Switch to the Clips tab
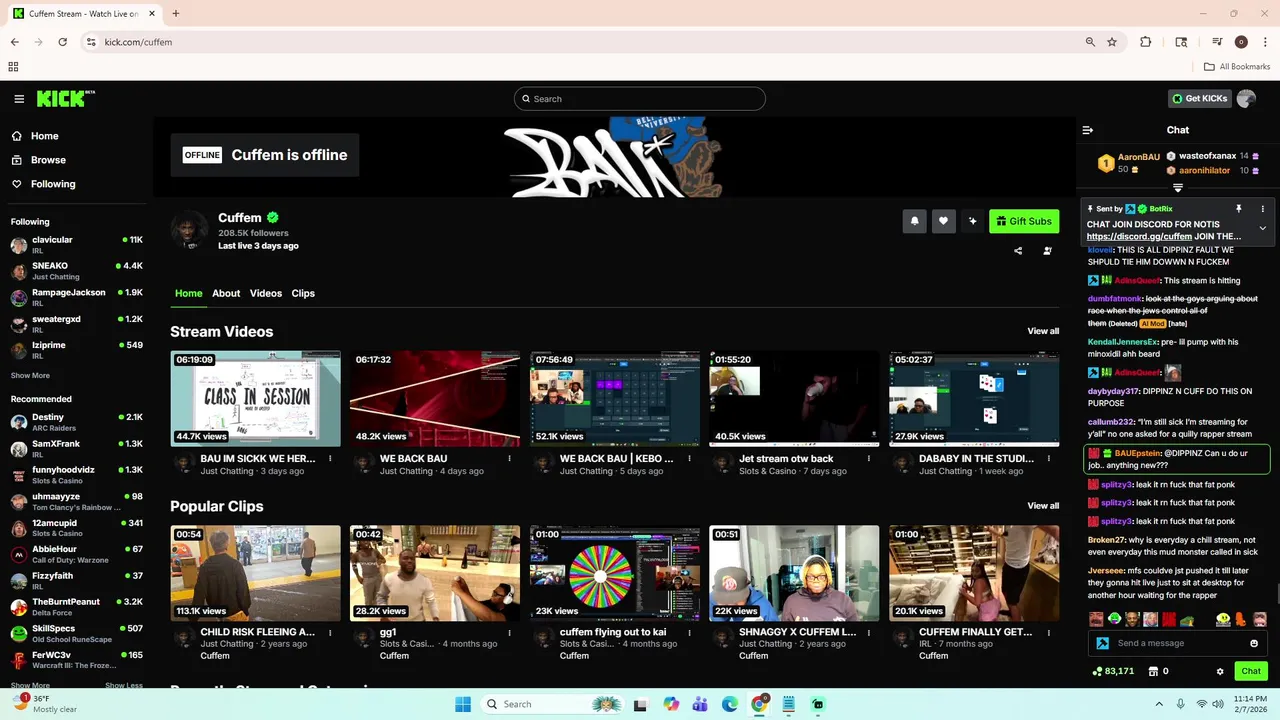The image size is (1280, 720). 303,293
